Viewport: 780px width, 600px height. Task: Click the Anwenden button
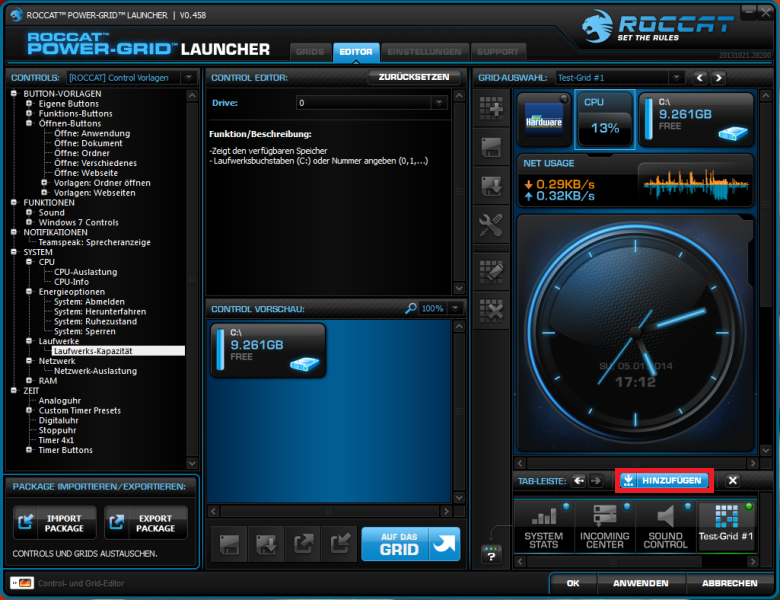[640, 583]
